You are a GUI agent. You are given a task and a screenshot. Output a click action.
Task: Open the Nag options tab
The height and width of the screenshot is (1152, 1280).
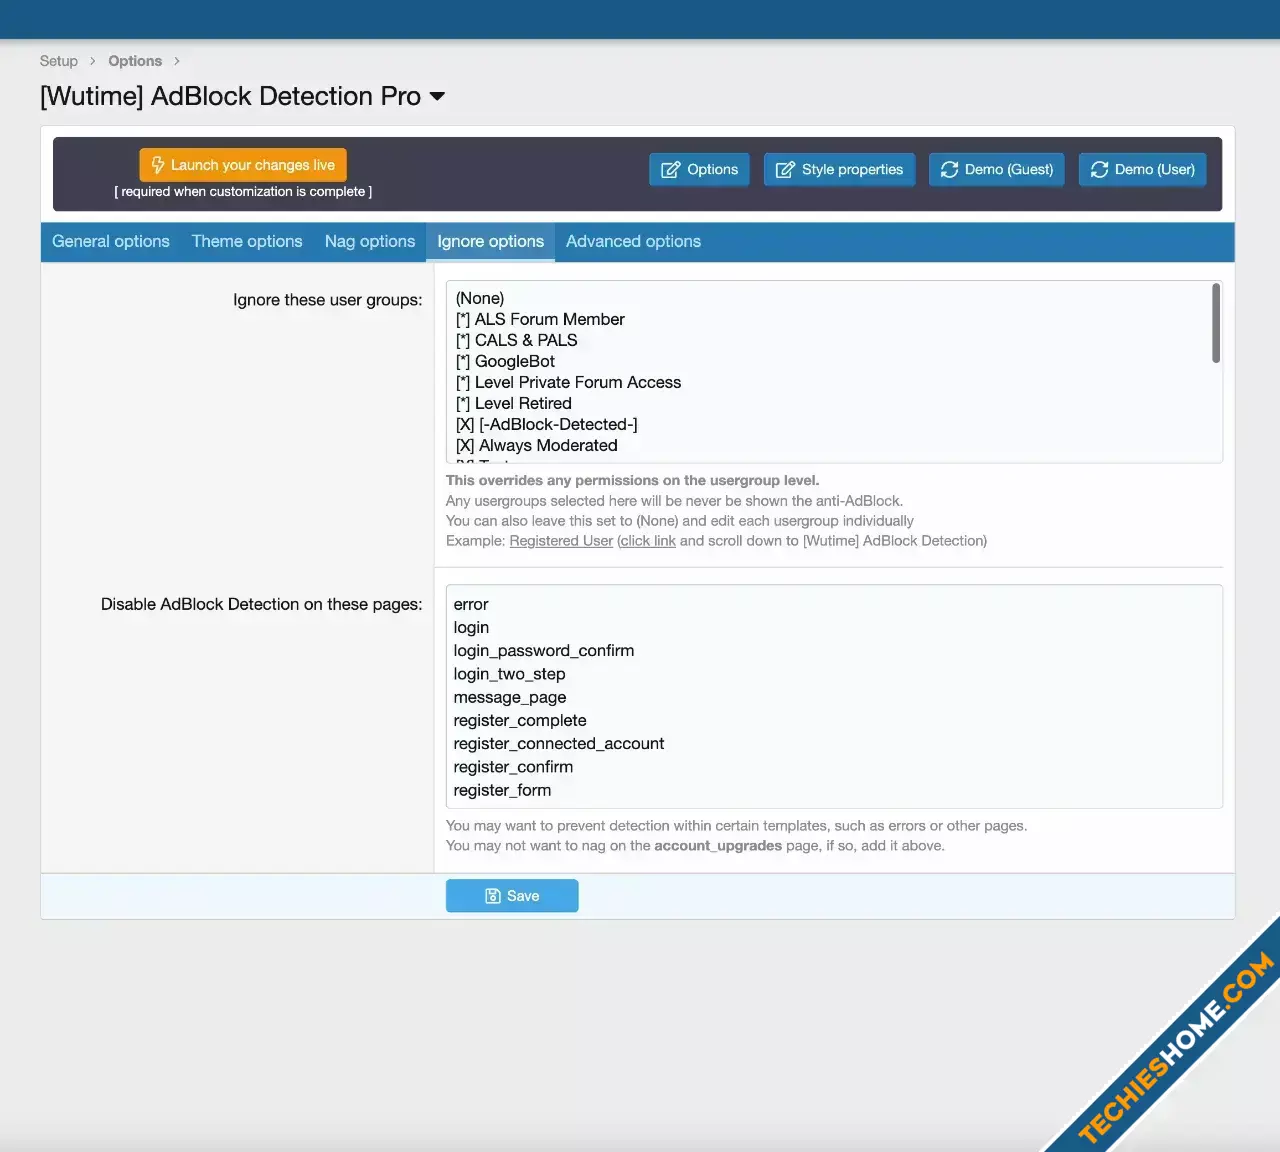coord(370,242)
